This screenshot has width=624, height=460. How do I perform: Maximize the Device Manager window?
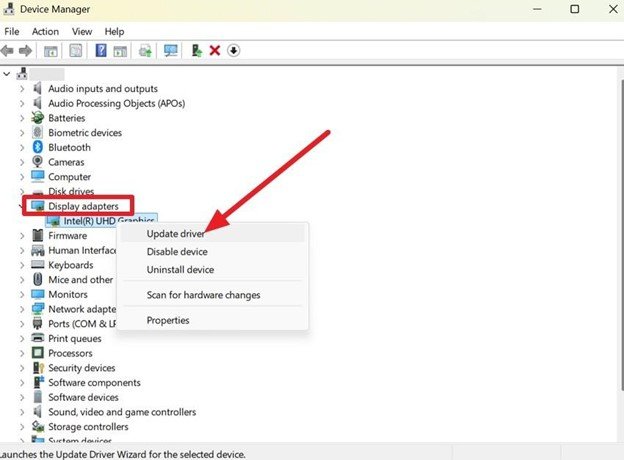[575, 9]
